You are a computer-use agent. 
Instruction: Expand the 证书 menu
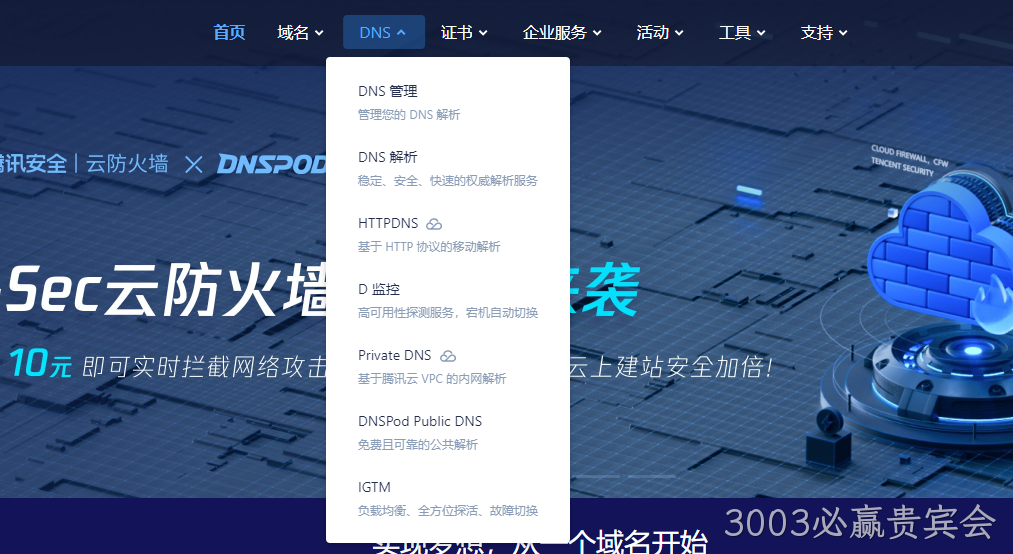(464, 32)
